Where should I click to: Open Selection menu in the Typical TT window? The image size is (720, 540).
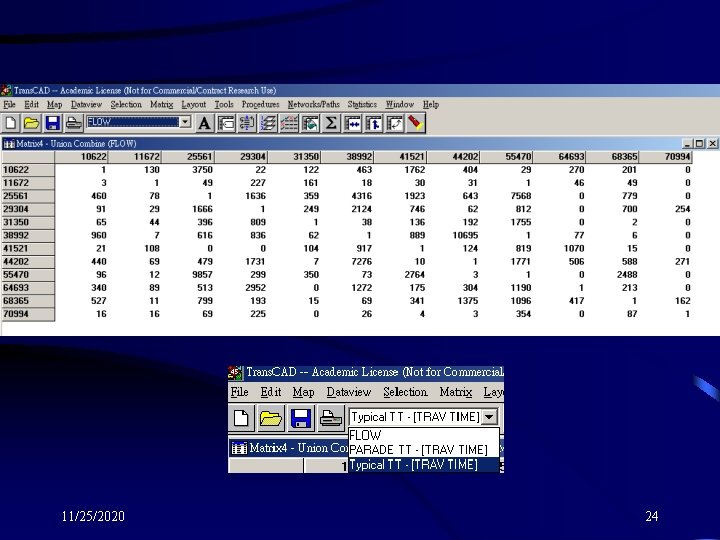(405, 392)
